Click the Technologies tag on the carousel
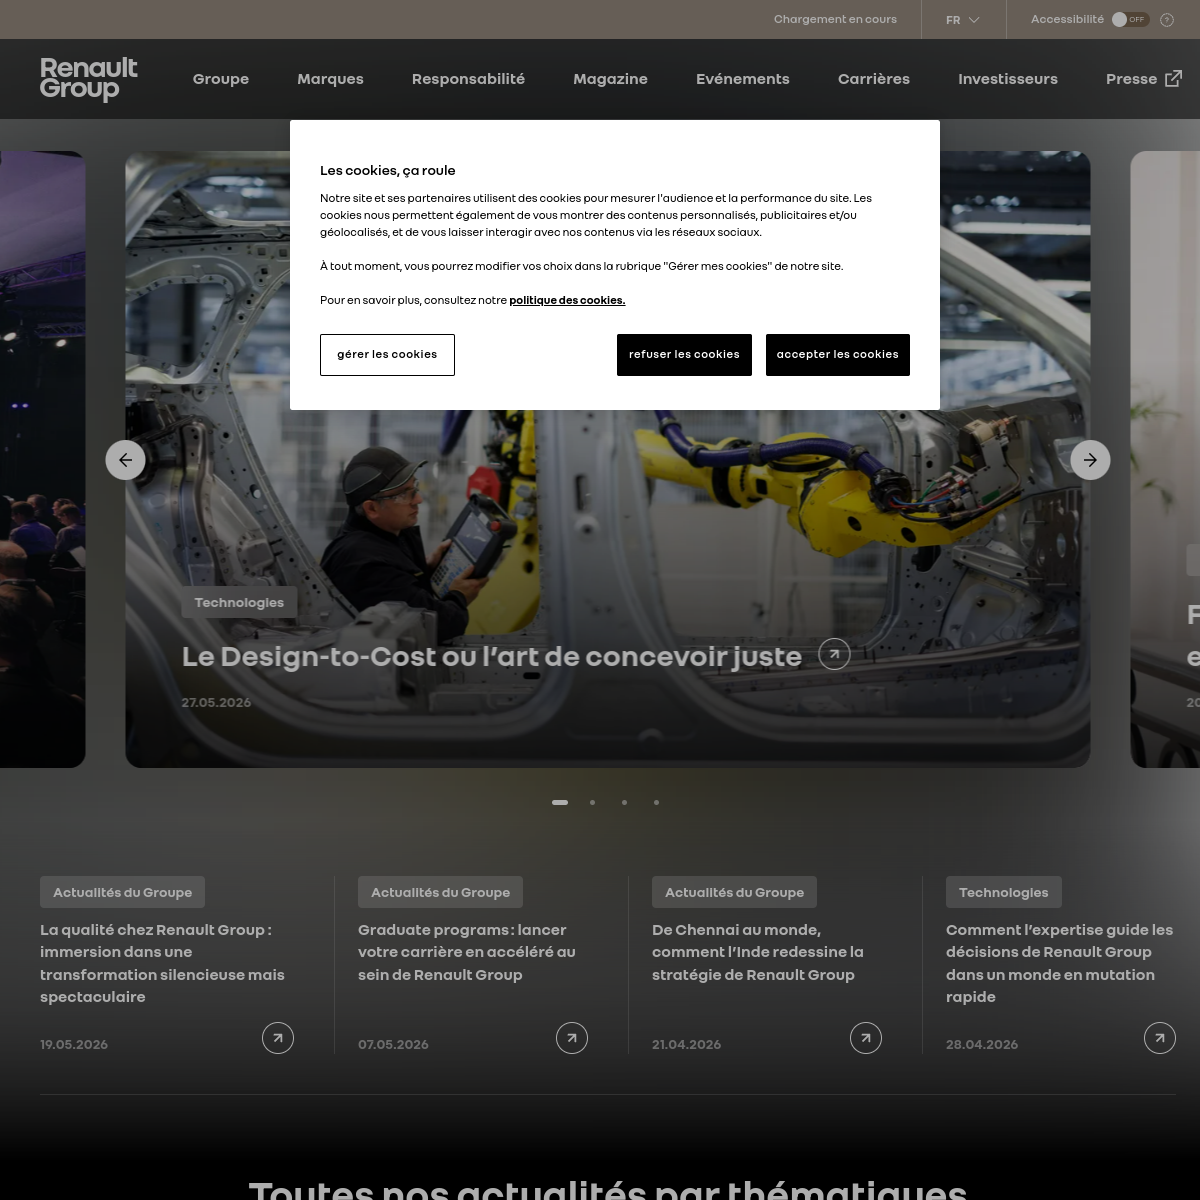Image resolution: width=1200 pixels, height=1200 pixels. click(x=239, y=602)
